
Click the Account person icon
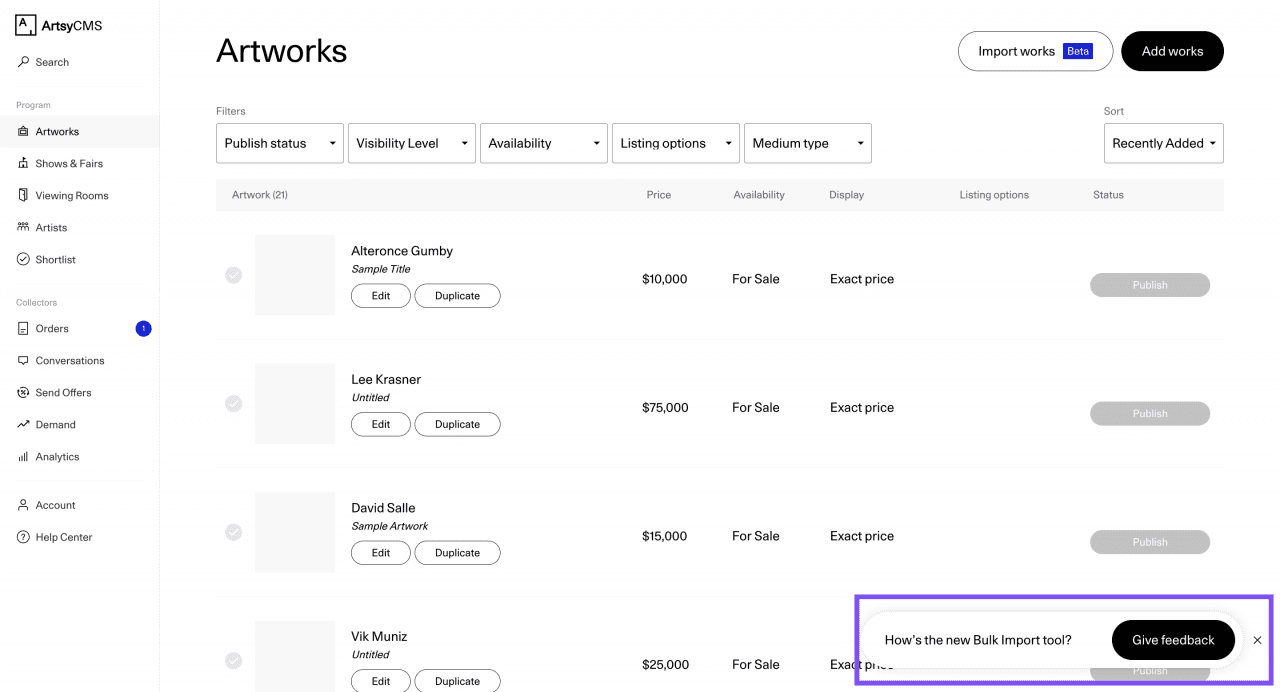pos(24,505)
